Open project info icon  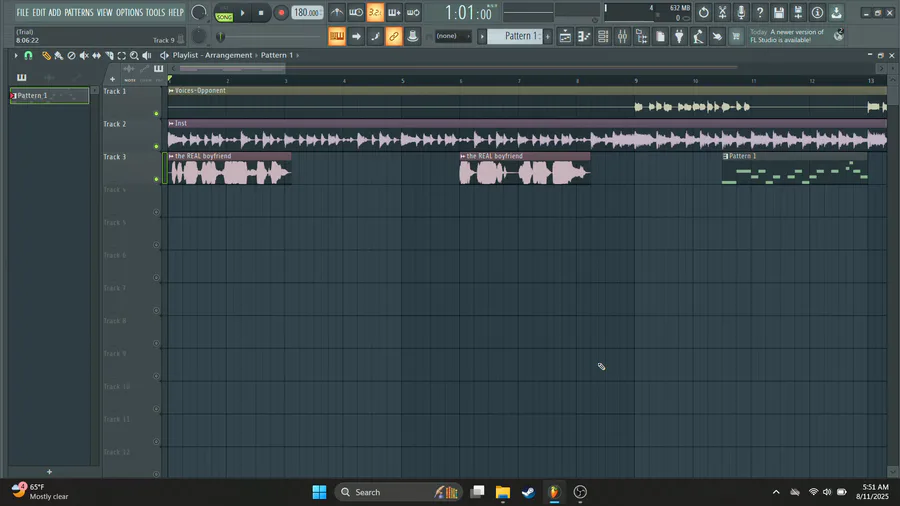pos(817,12)
